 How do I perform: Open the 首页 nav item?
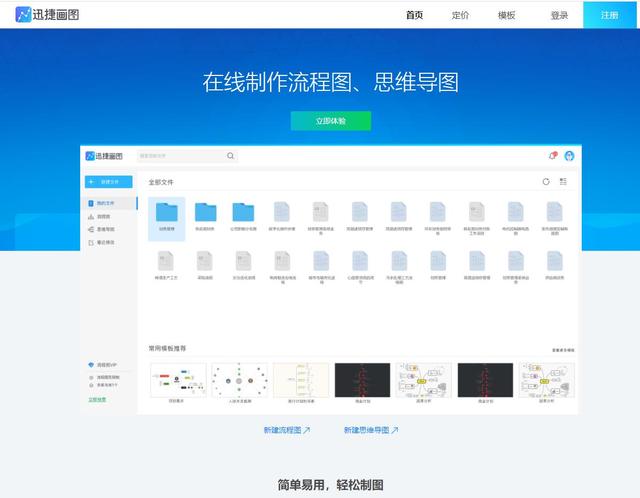414,16
